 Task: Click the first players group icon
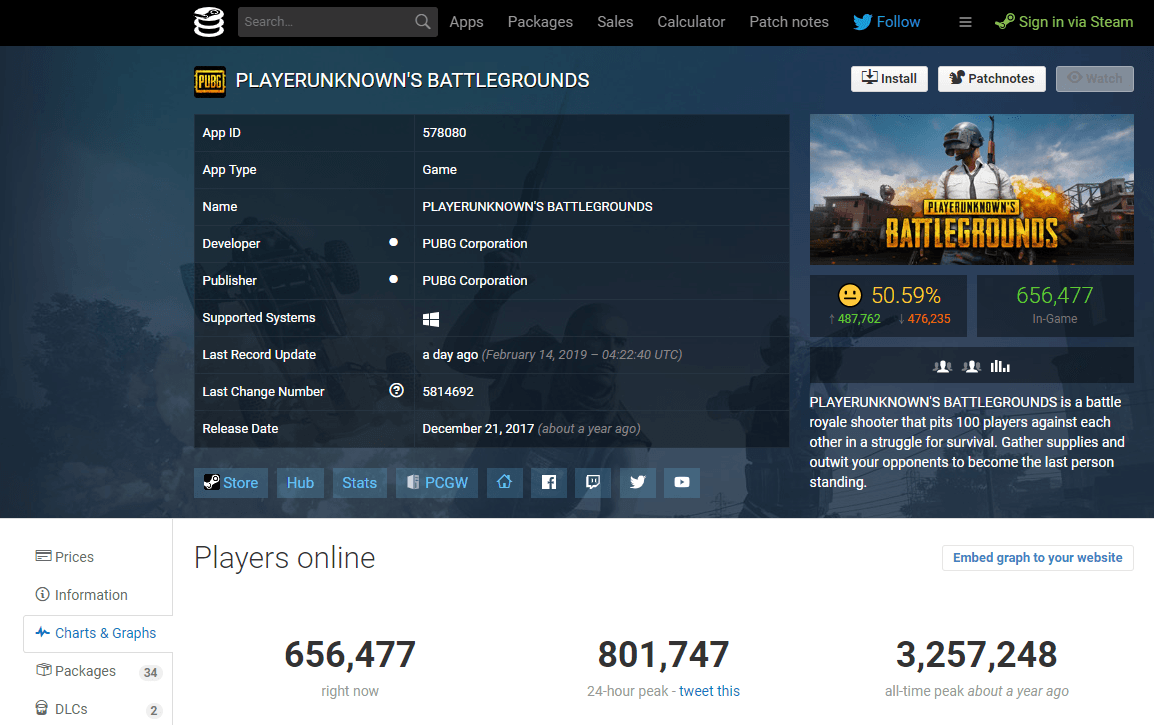[943, 366]
